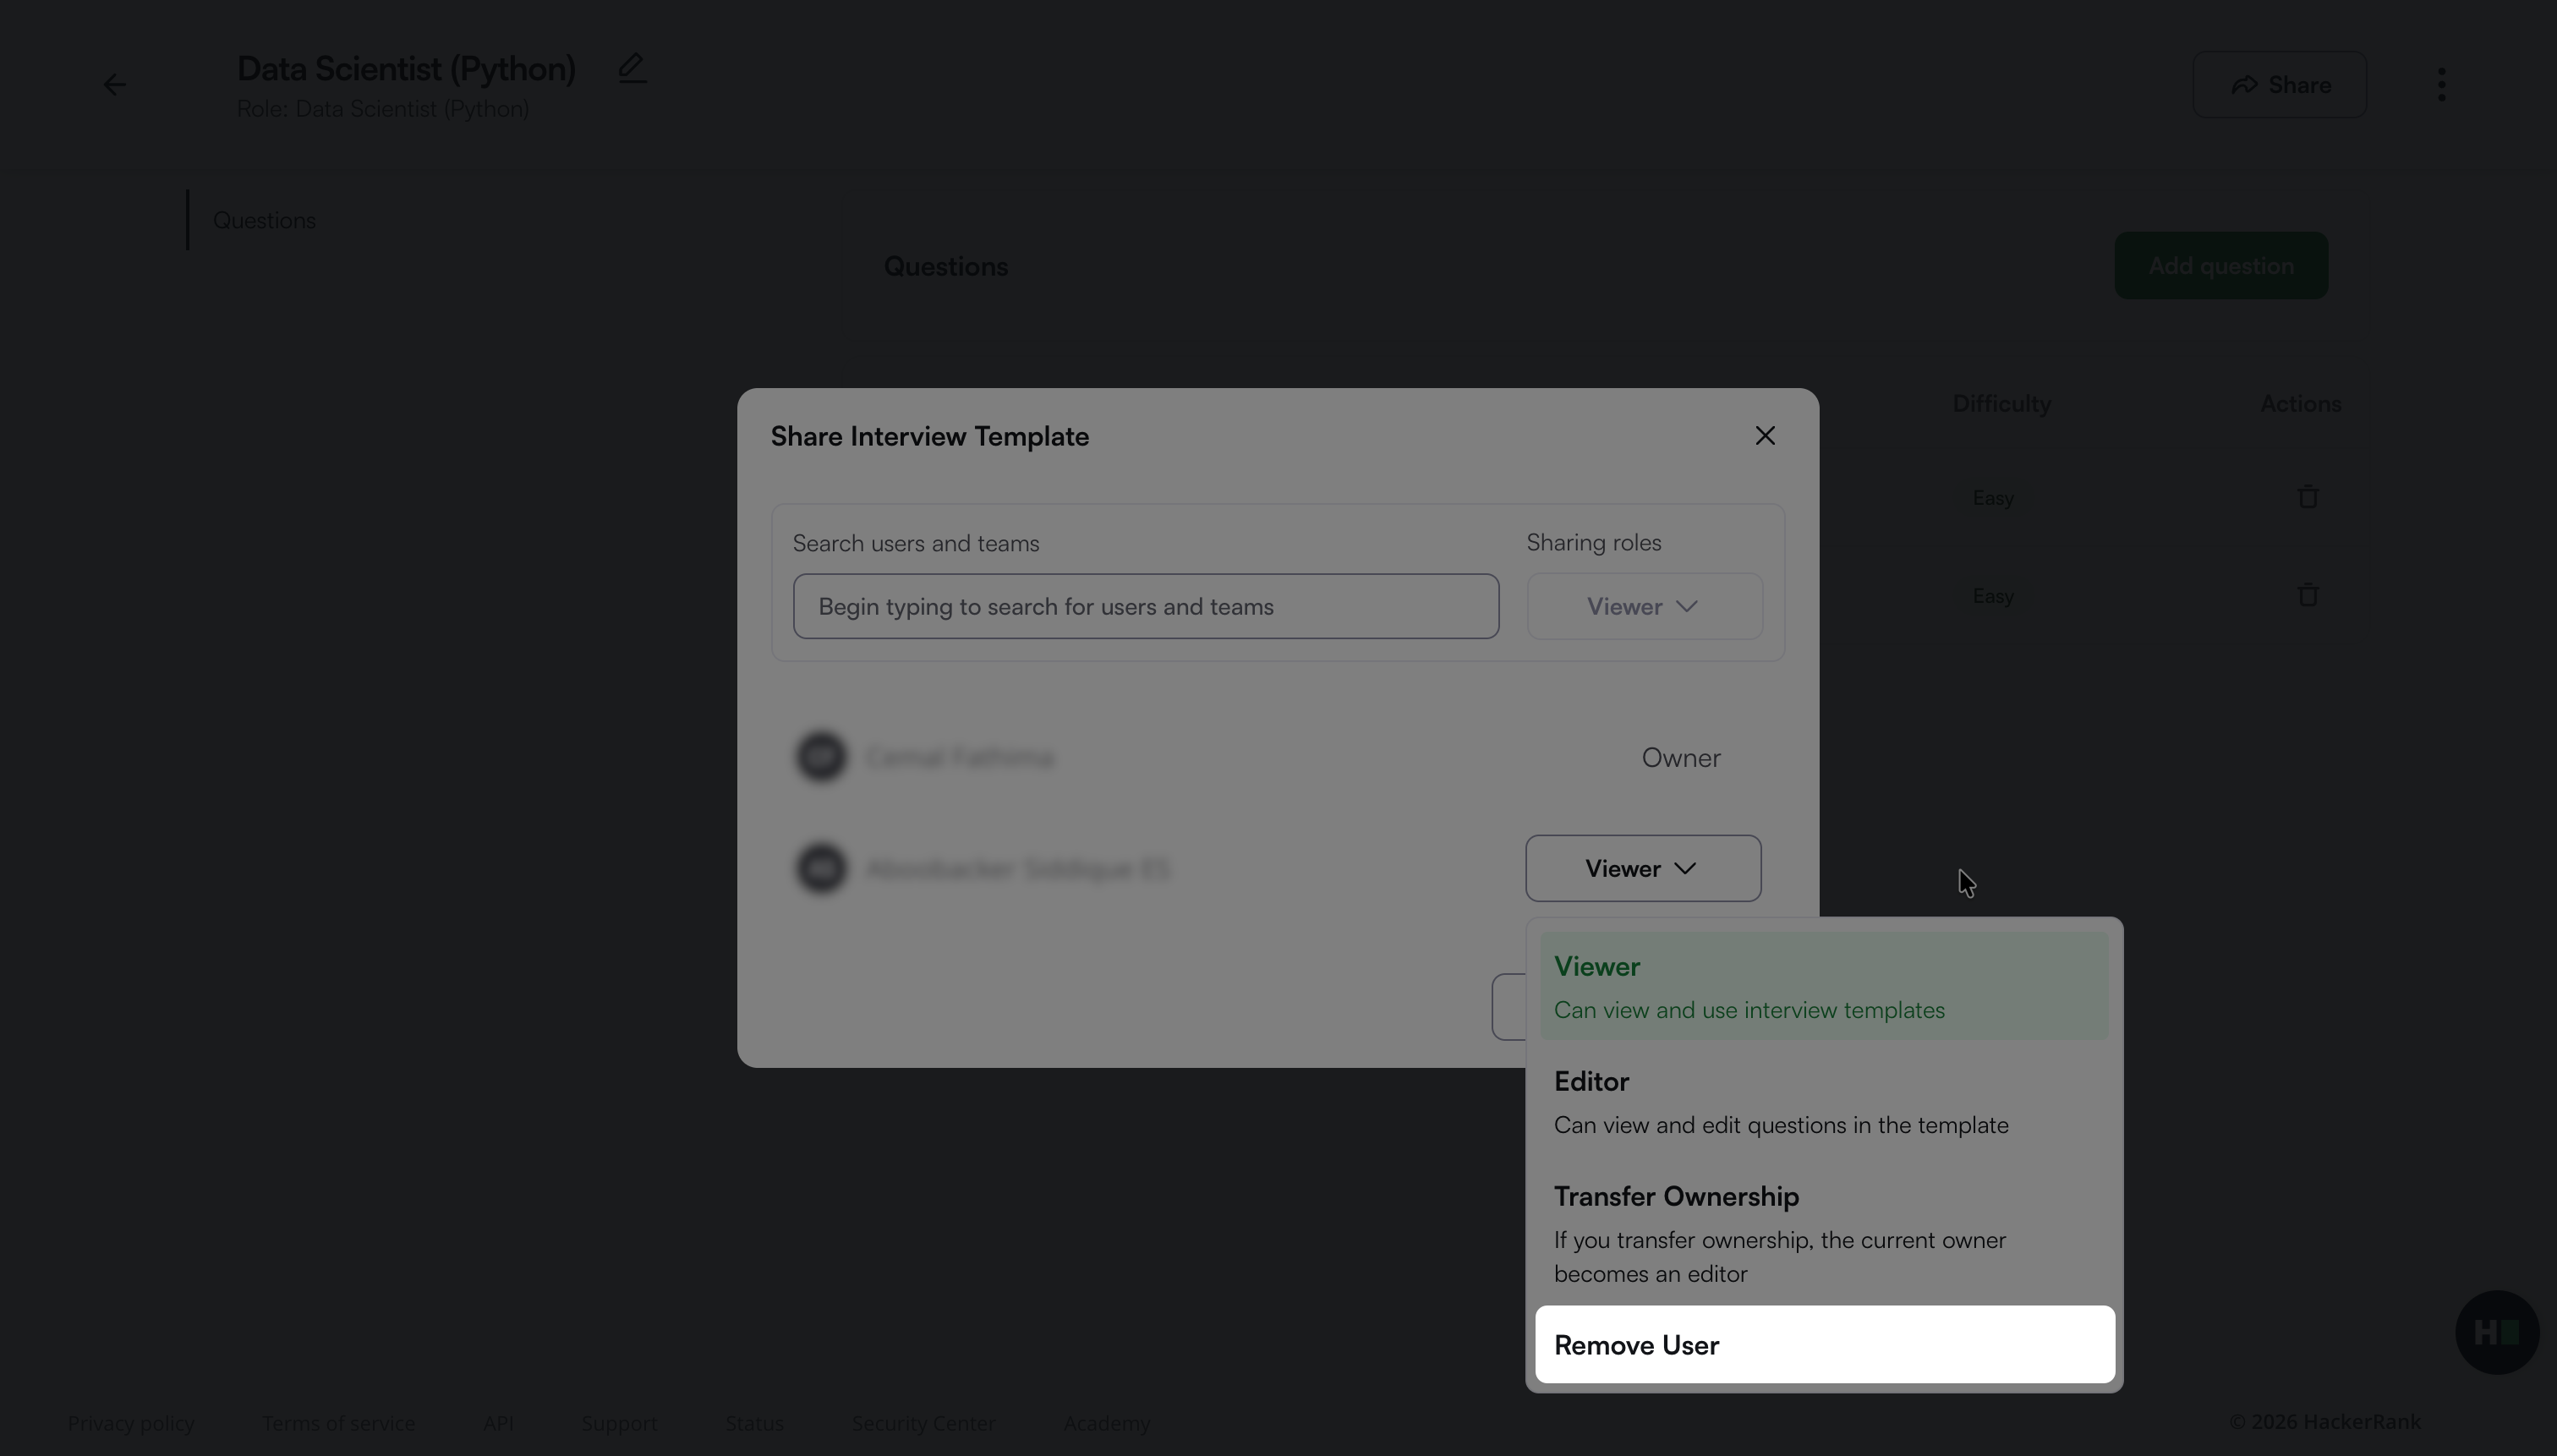Screen dimensions: 2557x1456
Task: Delete the second Easy question trash icon
Action: click(2308, 595)
